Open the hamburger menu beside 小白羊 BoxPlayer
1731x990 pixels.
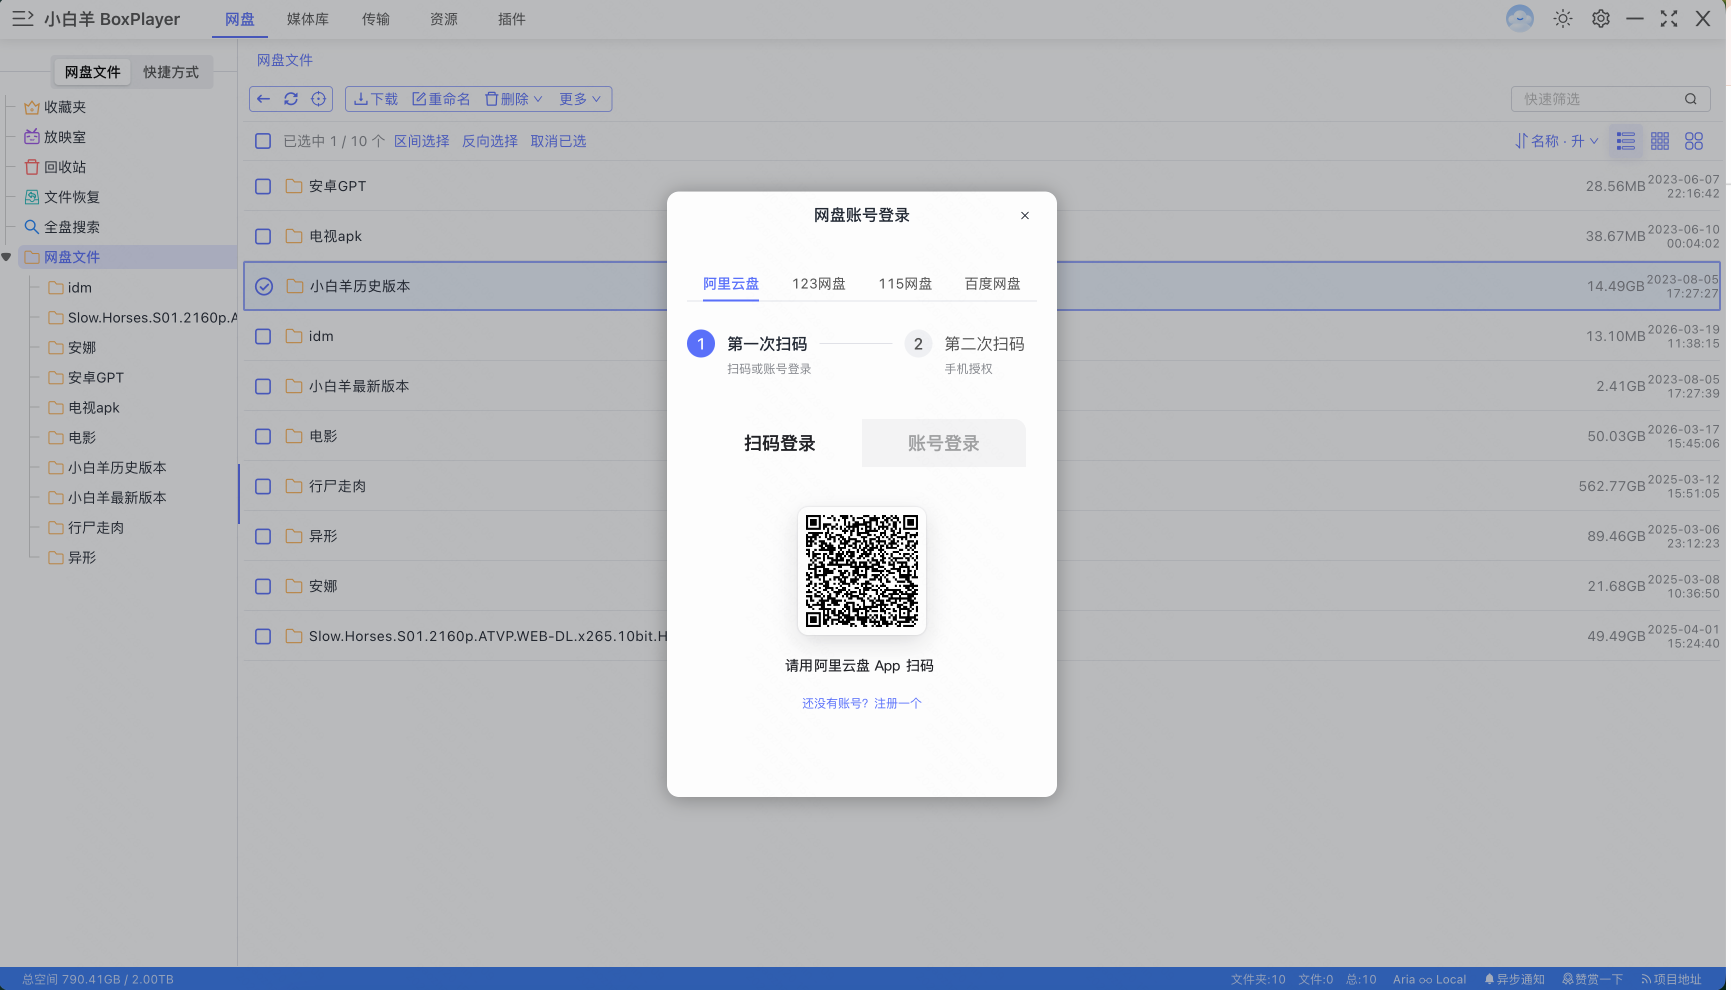(22, 19)
